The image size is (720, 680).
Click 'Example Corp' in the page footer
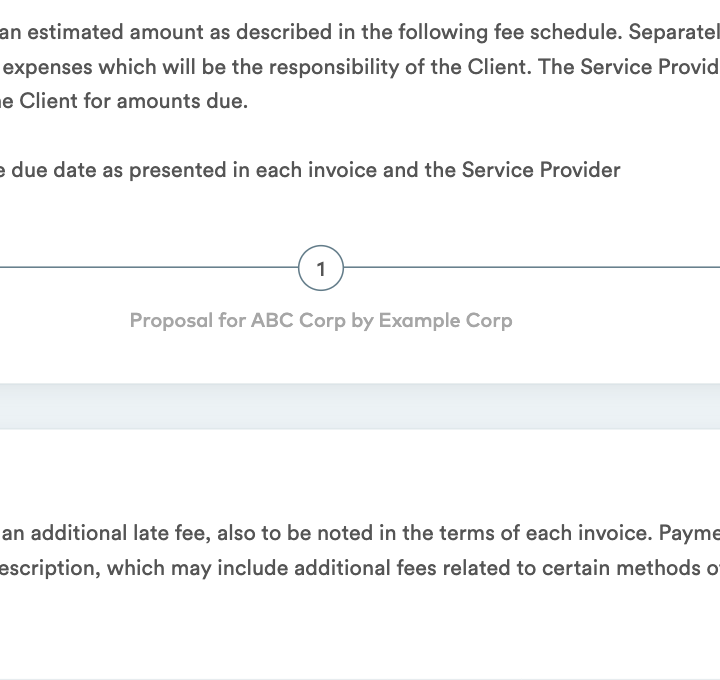pos(445,320)
